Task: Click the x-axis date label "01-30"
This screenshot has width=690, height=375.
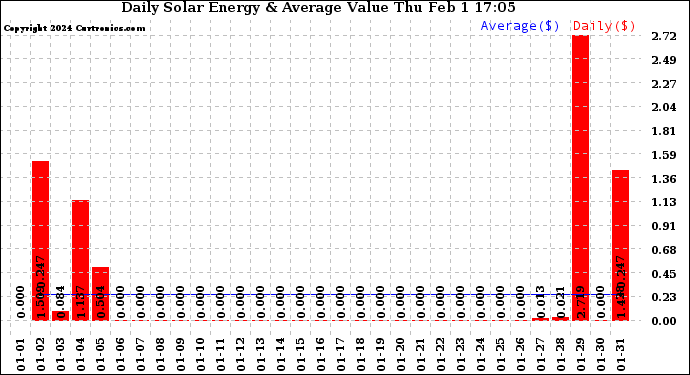Action: (x=601, y=355)
